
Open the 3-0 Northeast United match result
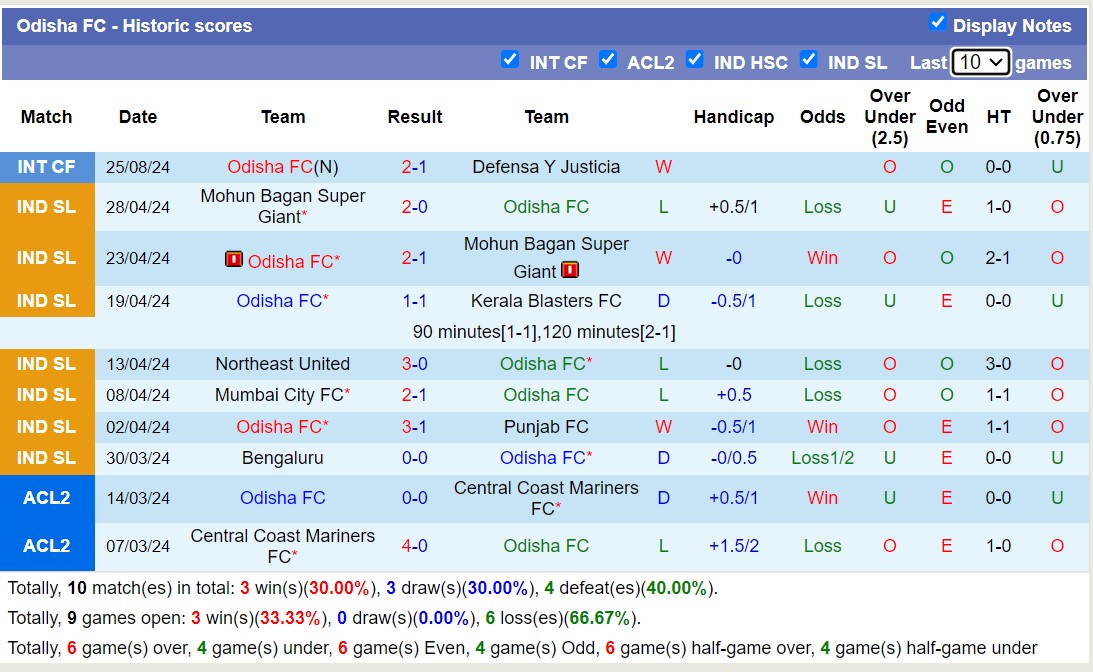[x=414, y=364]
